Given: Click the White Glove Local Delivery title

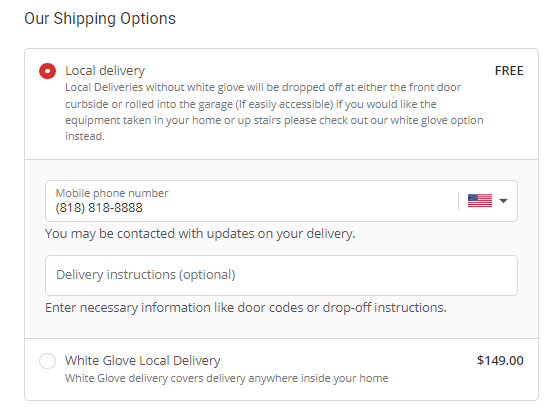Looking at the screenshot, I should tap(142, 360).
